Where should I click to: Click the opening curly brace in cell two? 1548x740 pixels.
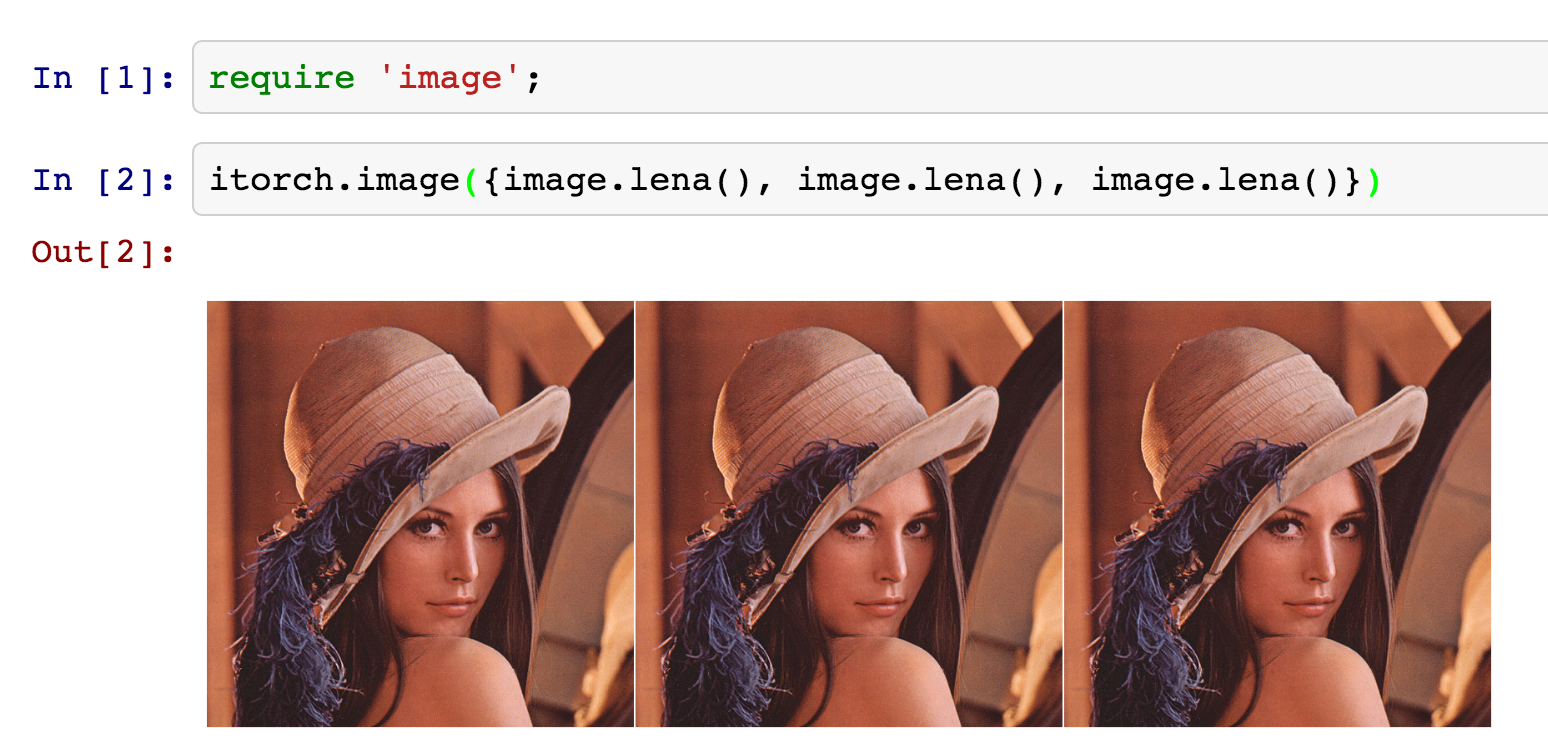click(492, 180)
